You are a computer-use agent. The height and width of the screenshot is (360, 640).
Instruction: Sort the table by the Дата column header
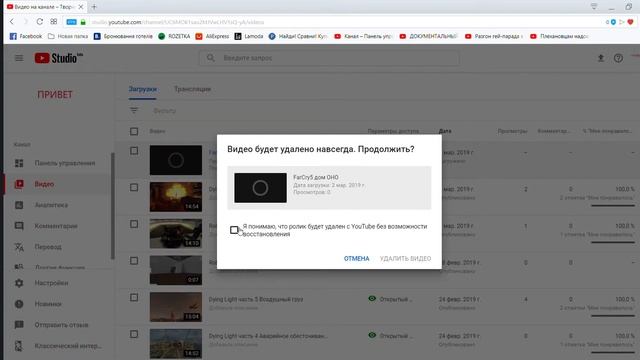445,131
